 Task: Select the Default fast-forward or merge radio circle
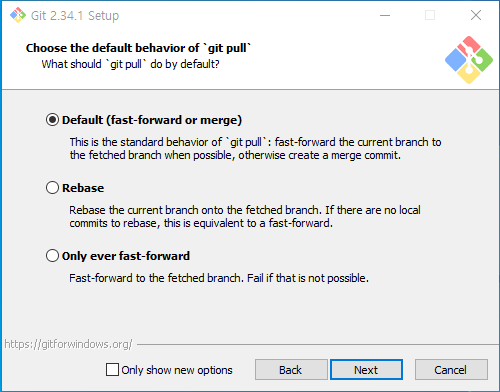(x=52, y=120)
